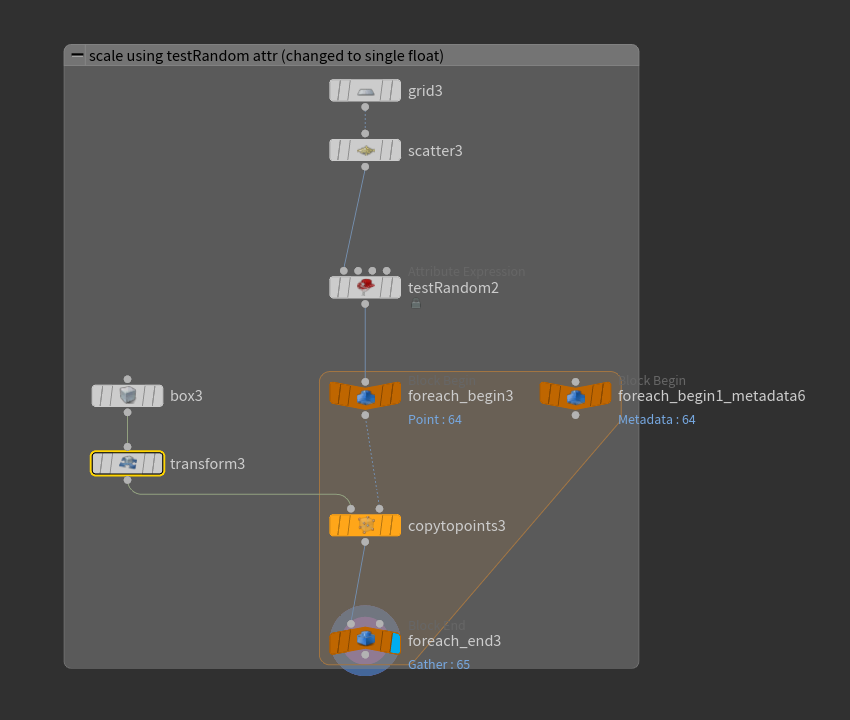Click the network box title bar text

[x=266, y=56]
